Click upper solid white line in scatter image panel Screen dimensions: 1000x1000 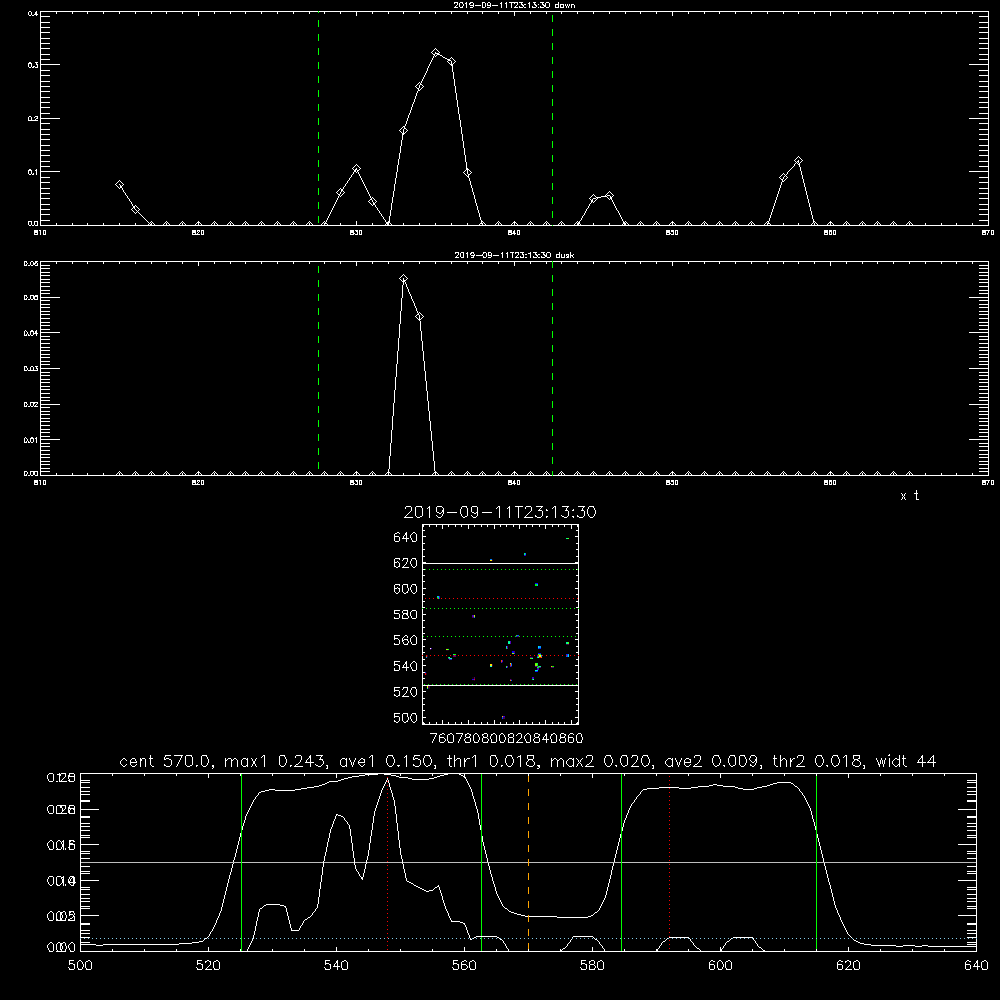500,563
